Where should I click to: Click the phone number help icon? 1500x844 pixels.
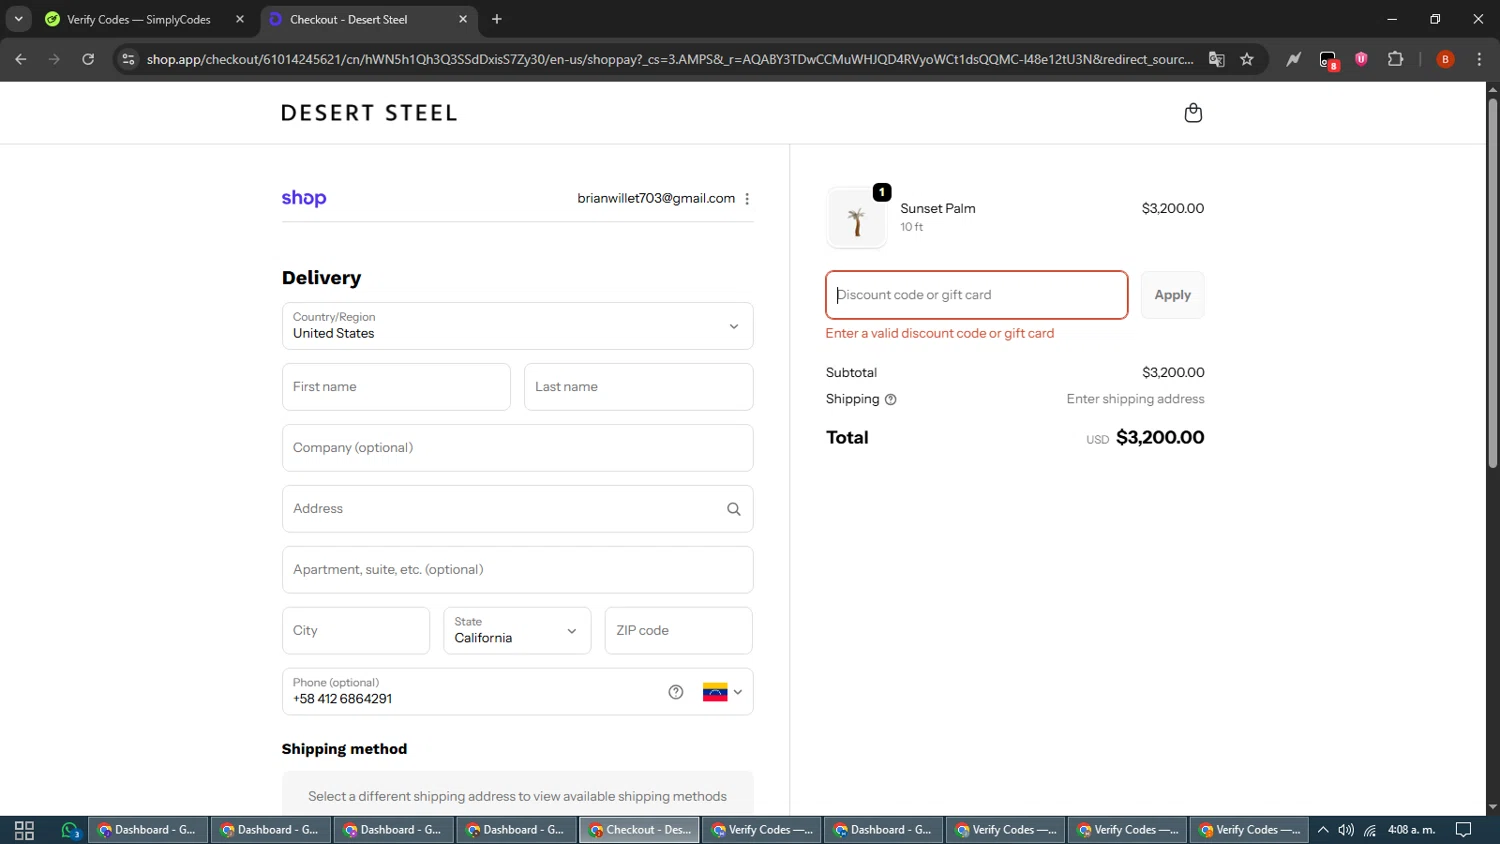[676, 692]
